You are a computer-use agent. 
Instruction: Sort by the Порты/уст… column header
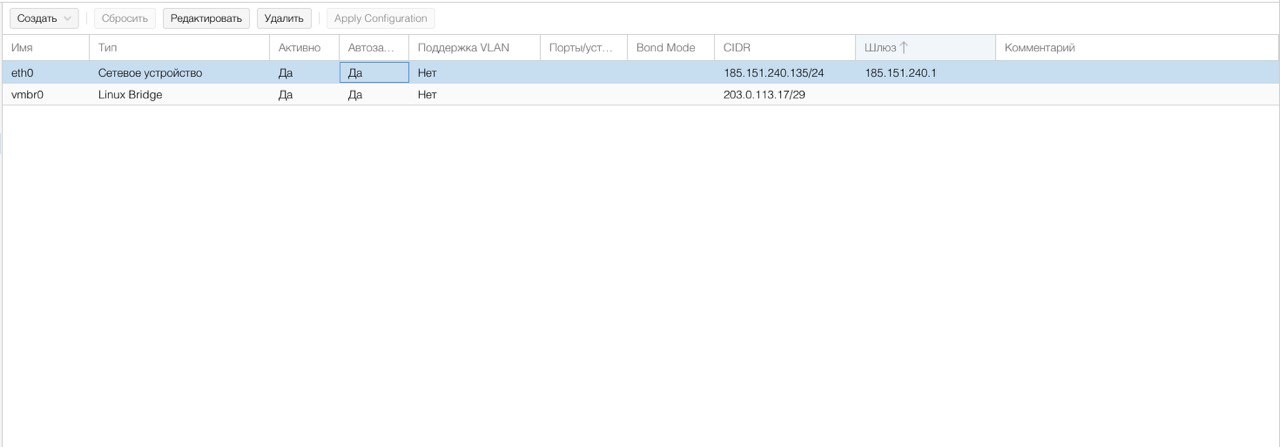point(583,48)
